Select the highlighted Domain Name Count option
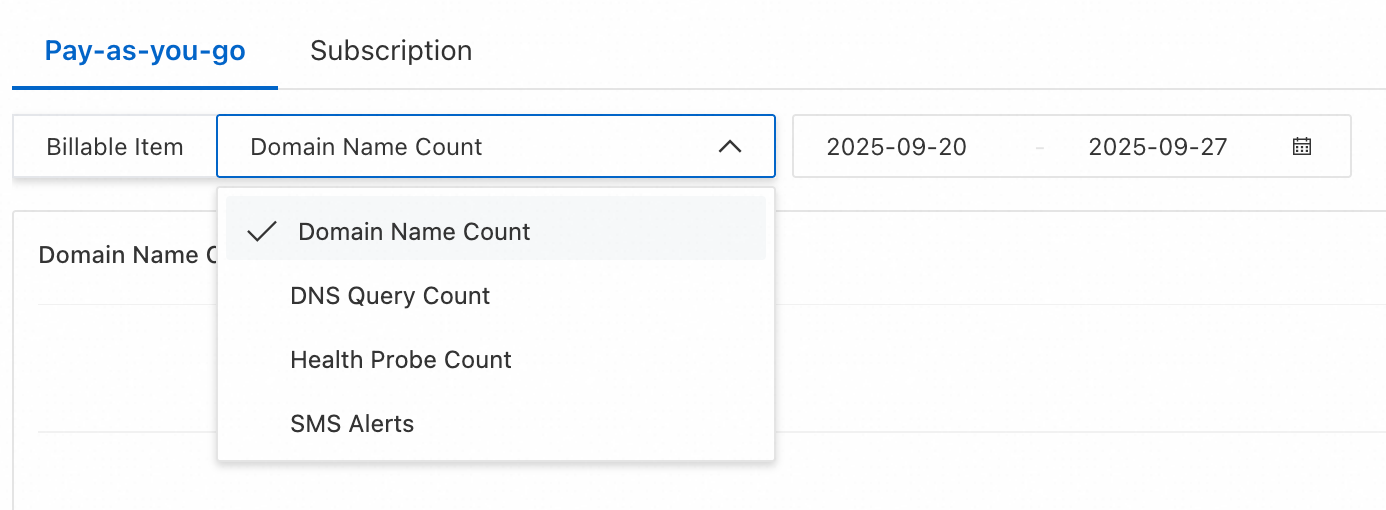The width and height of the screenshot is (1386, 510). click(414, 232)
